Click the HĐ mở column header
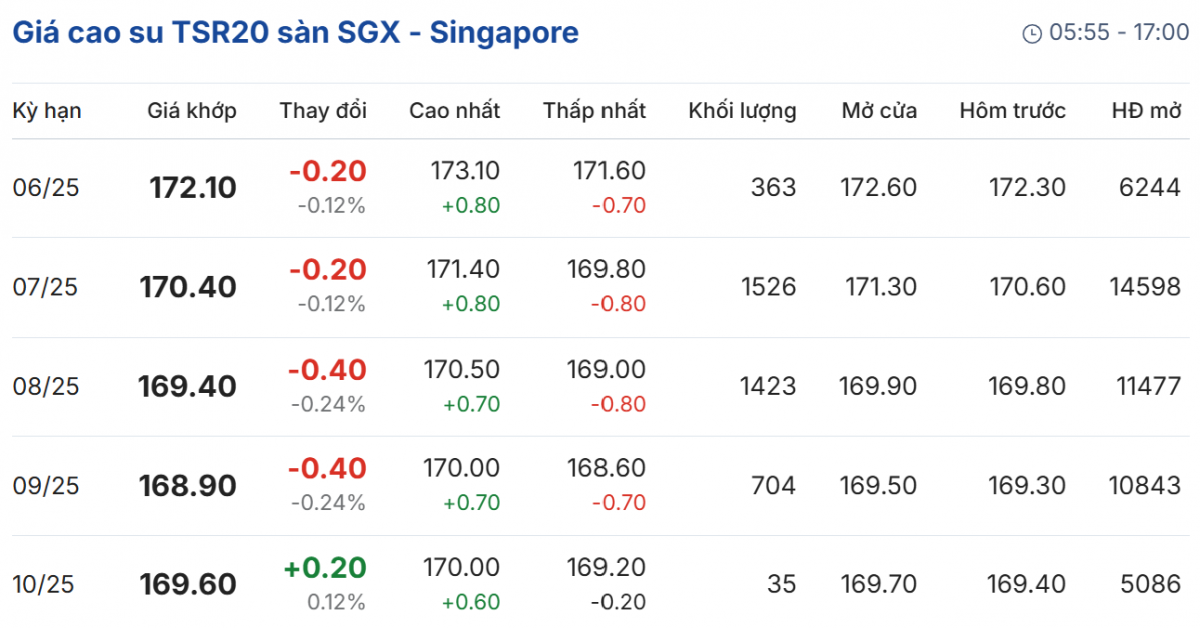Viewport: 1200px width, 628px height. [x=1146, y=110]
